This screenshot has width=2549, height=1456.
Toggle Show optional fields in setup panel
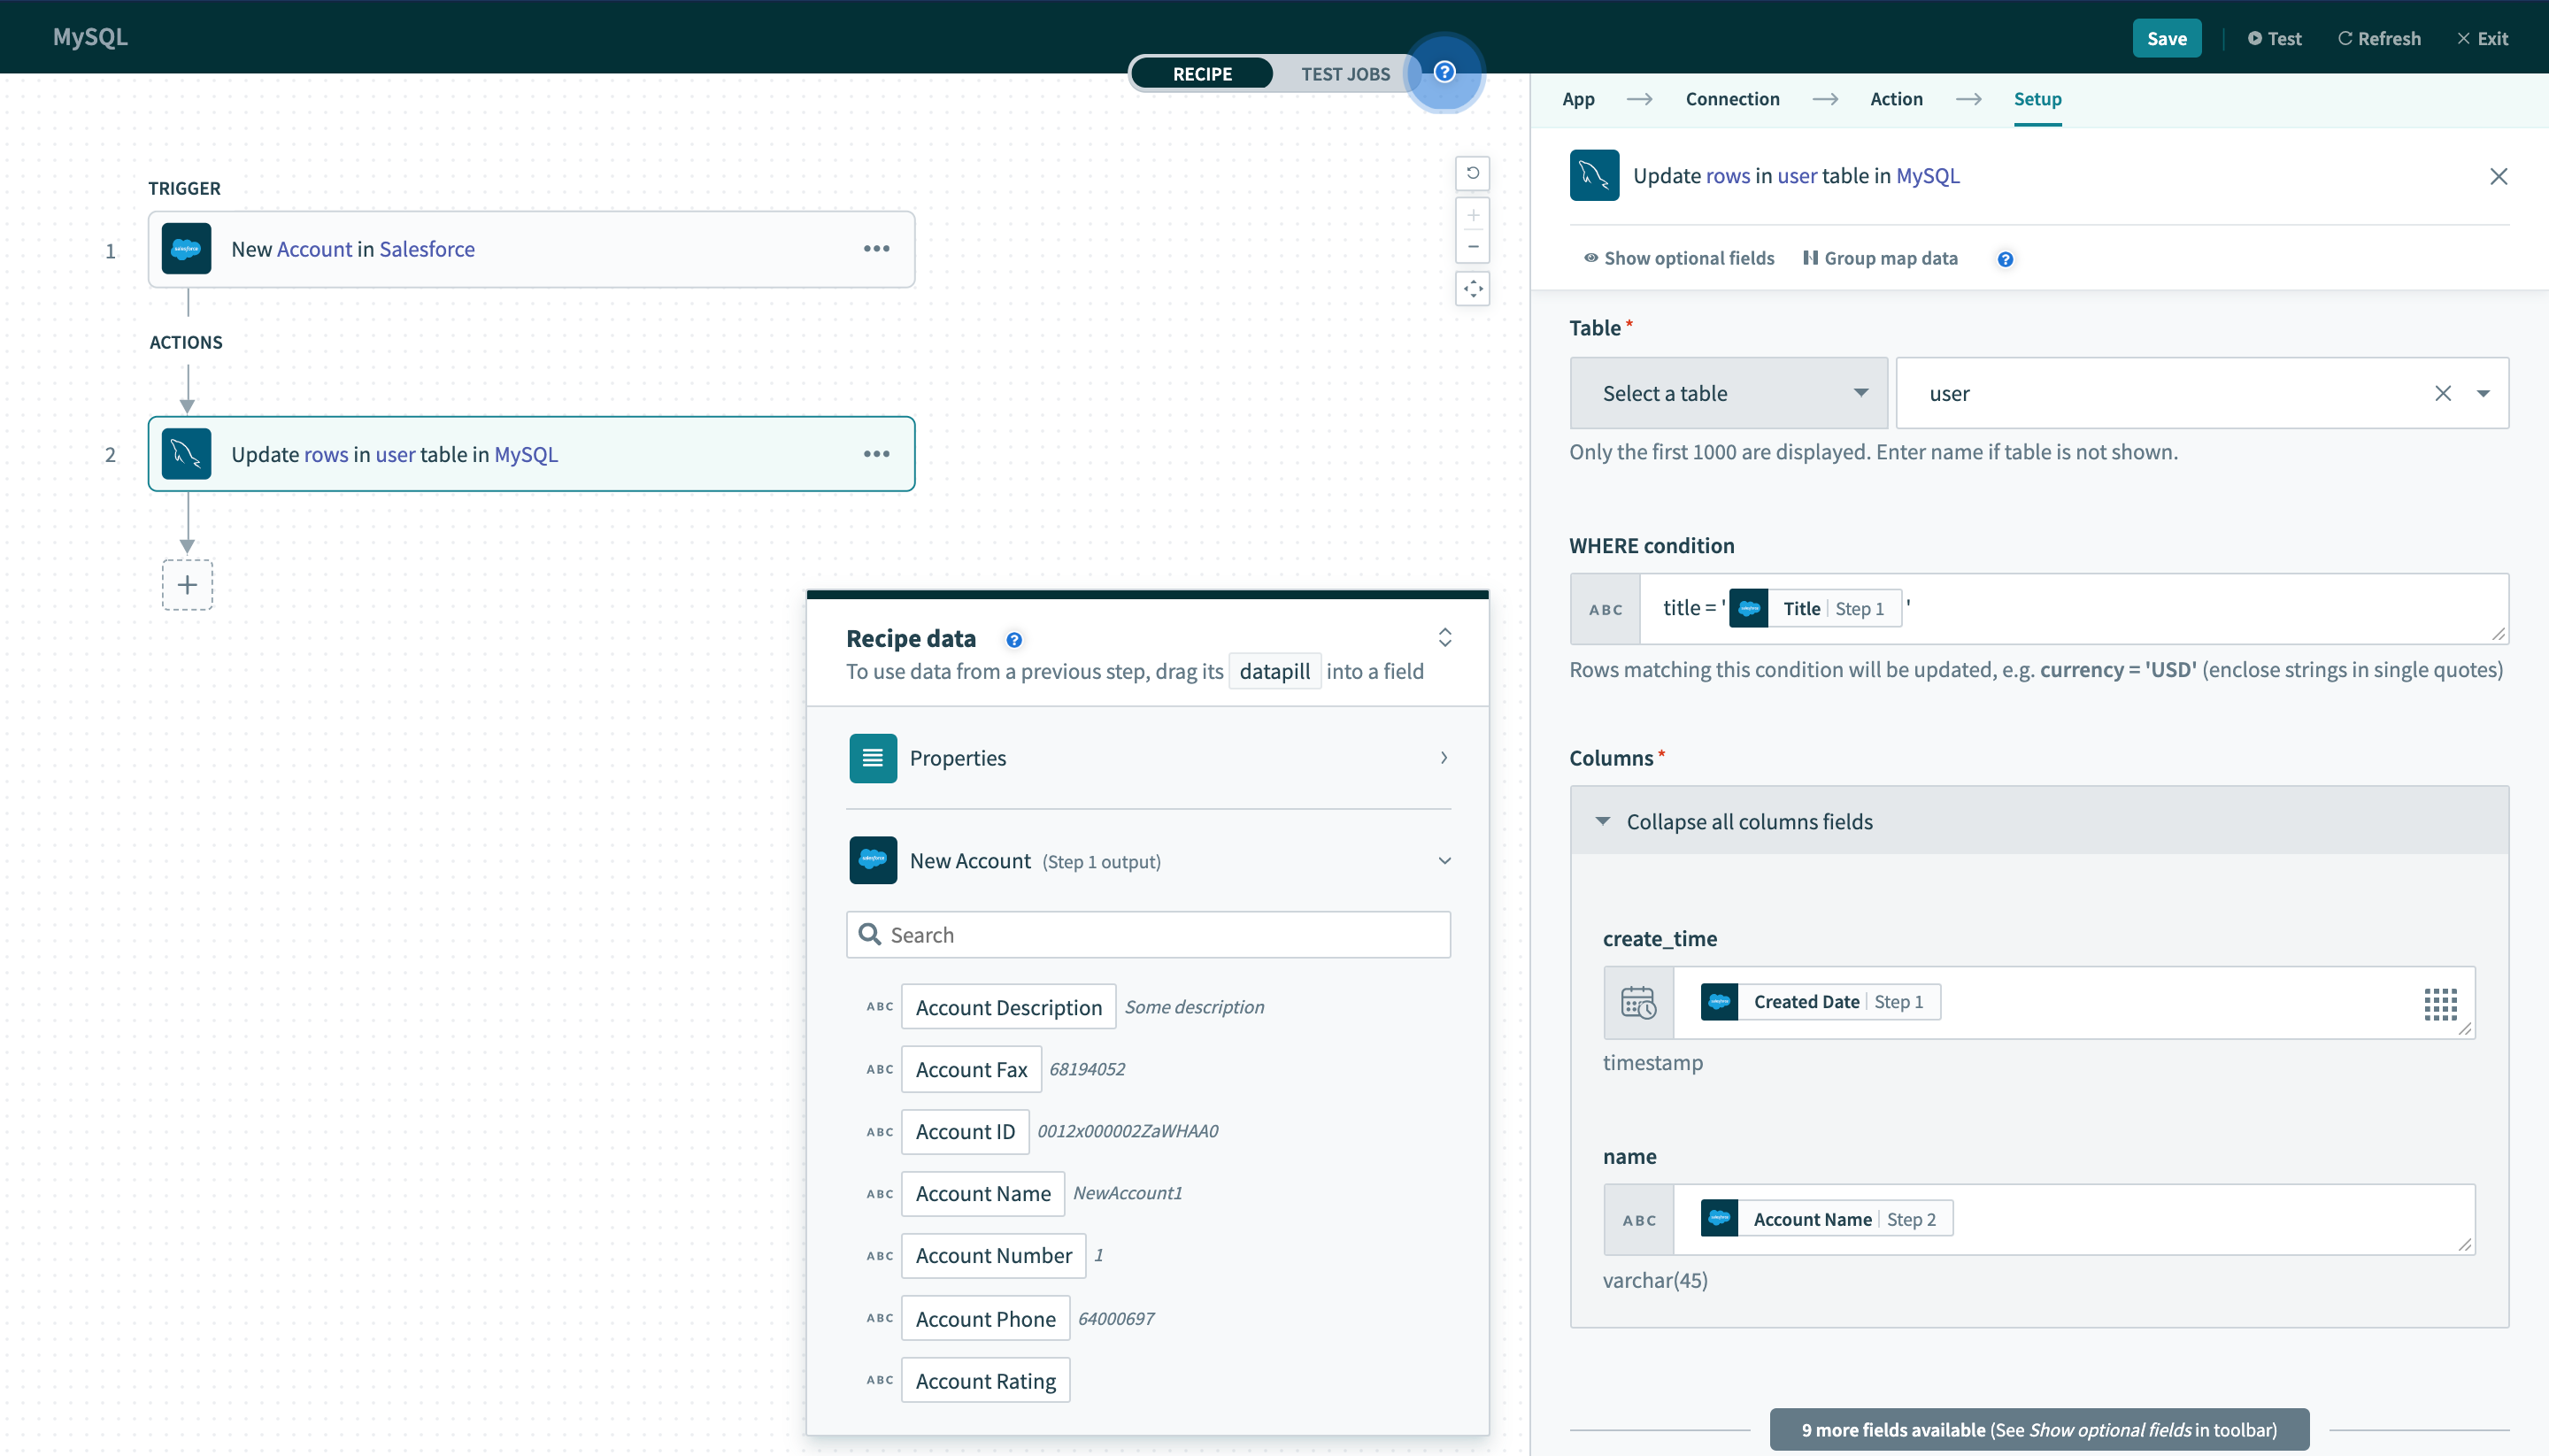point(1674,258)
